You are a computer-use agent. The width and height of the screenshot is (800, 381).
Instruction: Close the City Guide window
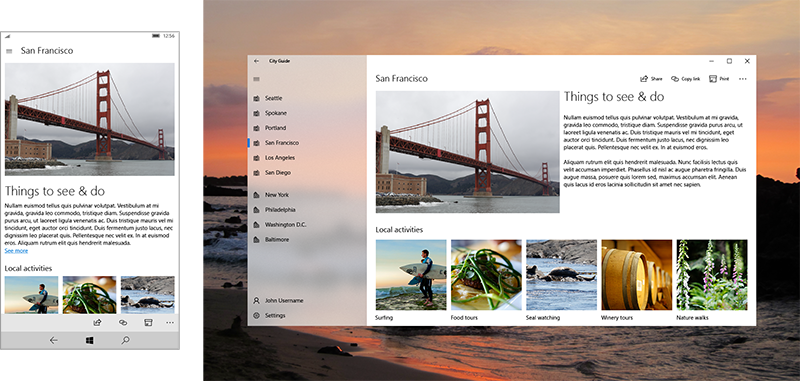tap(747, 61)
